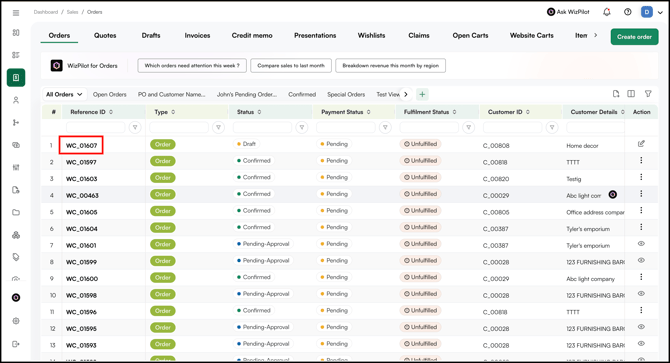View order WC_01601 with eye icon

641,243
